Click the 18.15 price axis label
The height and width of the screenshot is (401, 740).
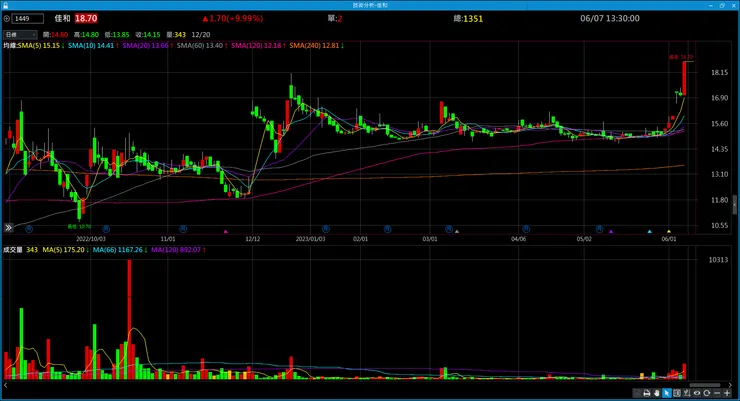(719, 73)
